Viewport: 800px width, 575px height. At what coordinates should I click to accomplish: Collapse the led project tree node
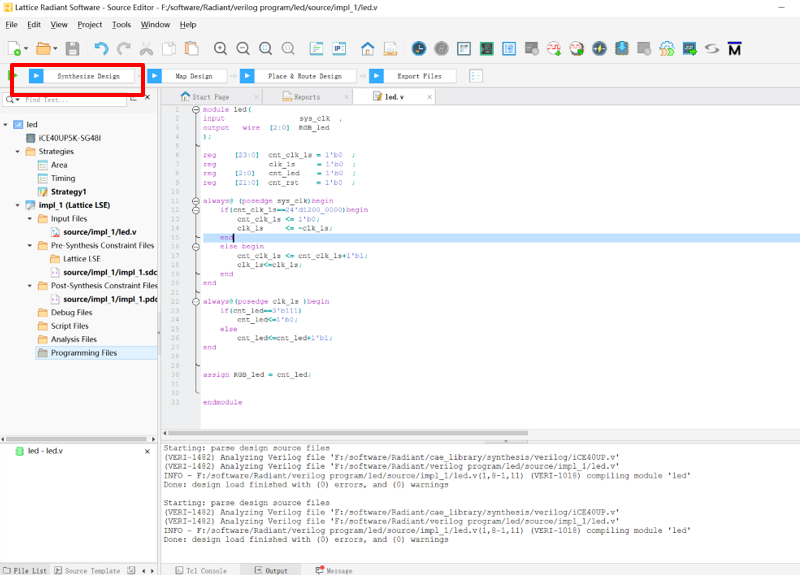point(6,124)
